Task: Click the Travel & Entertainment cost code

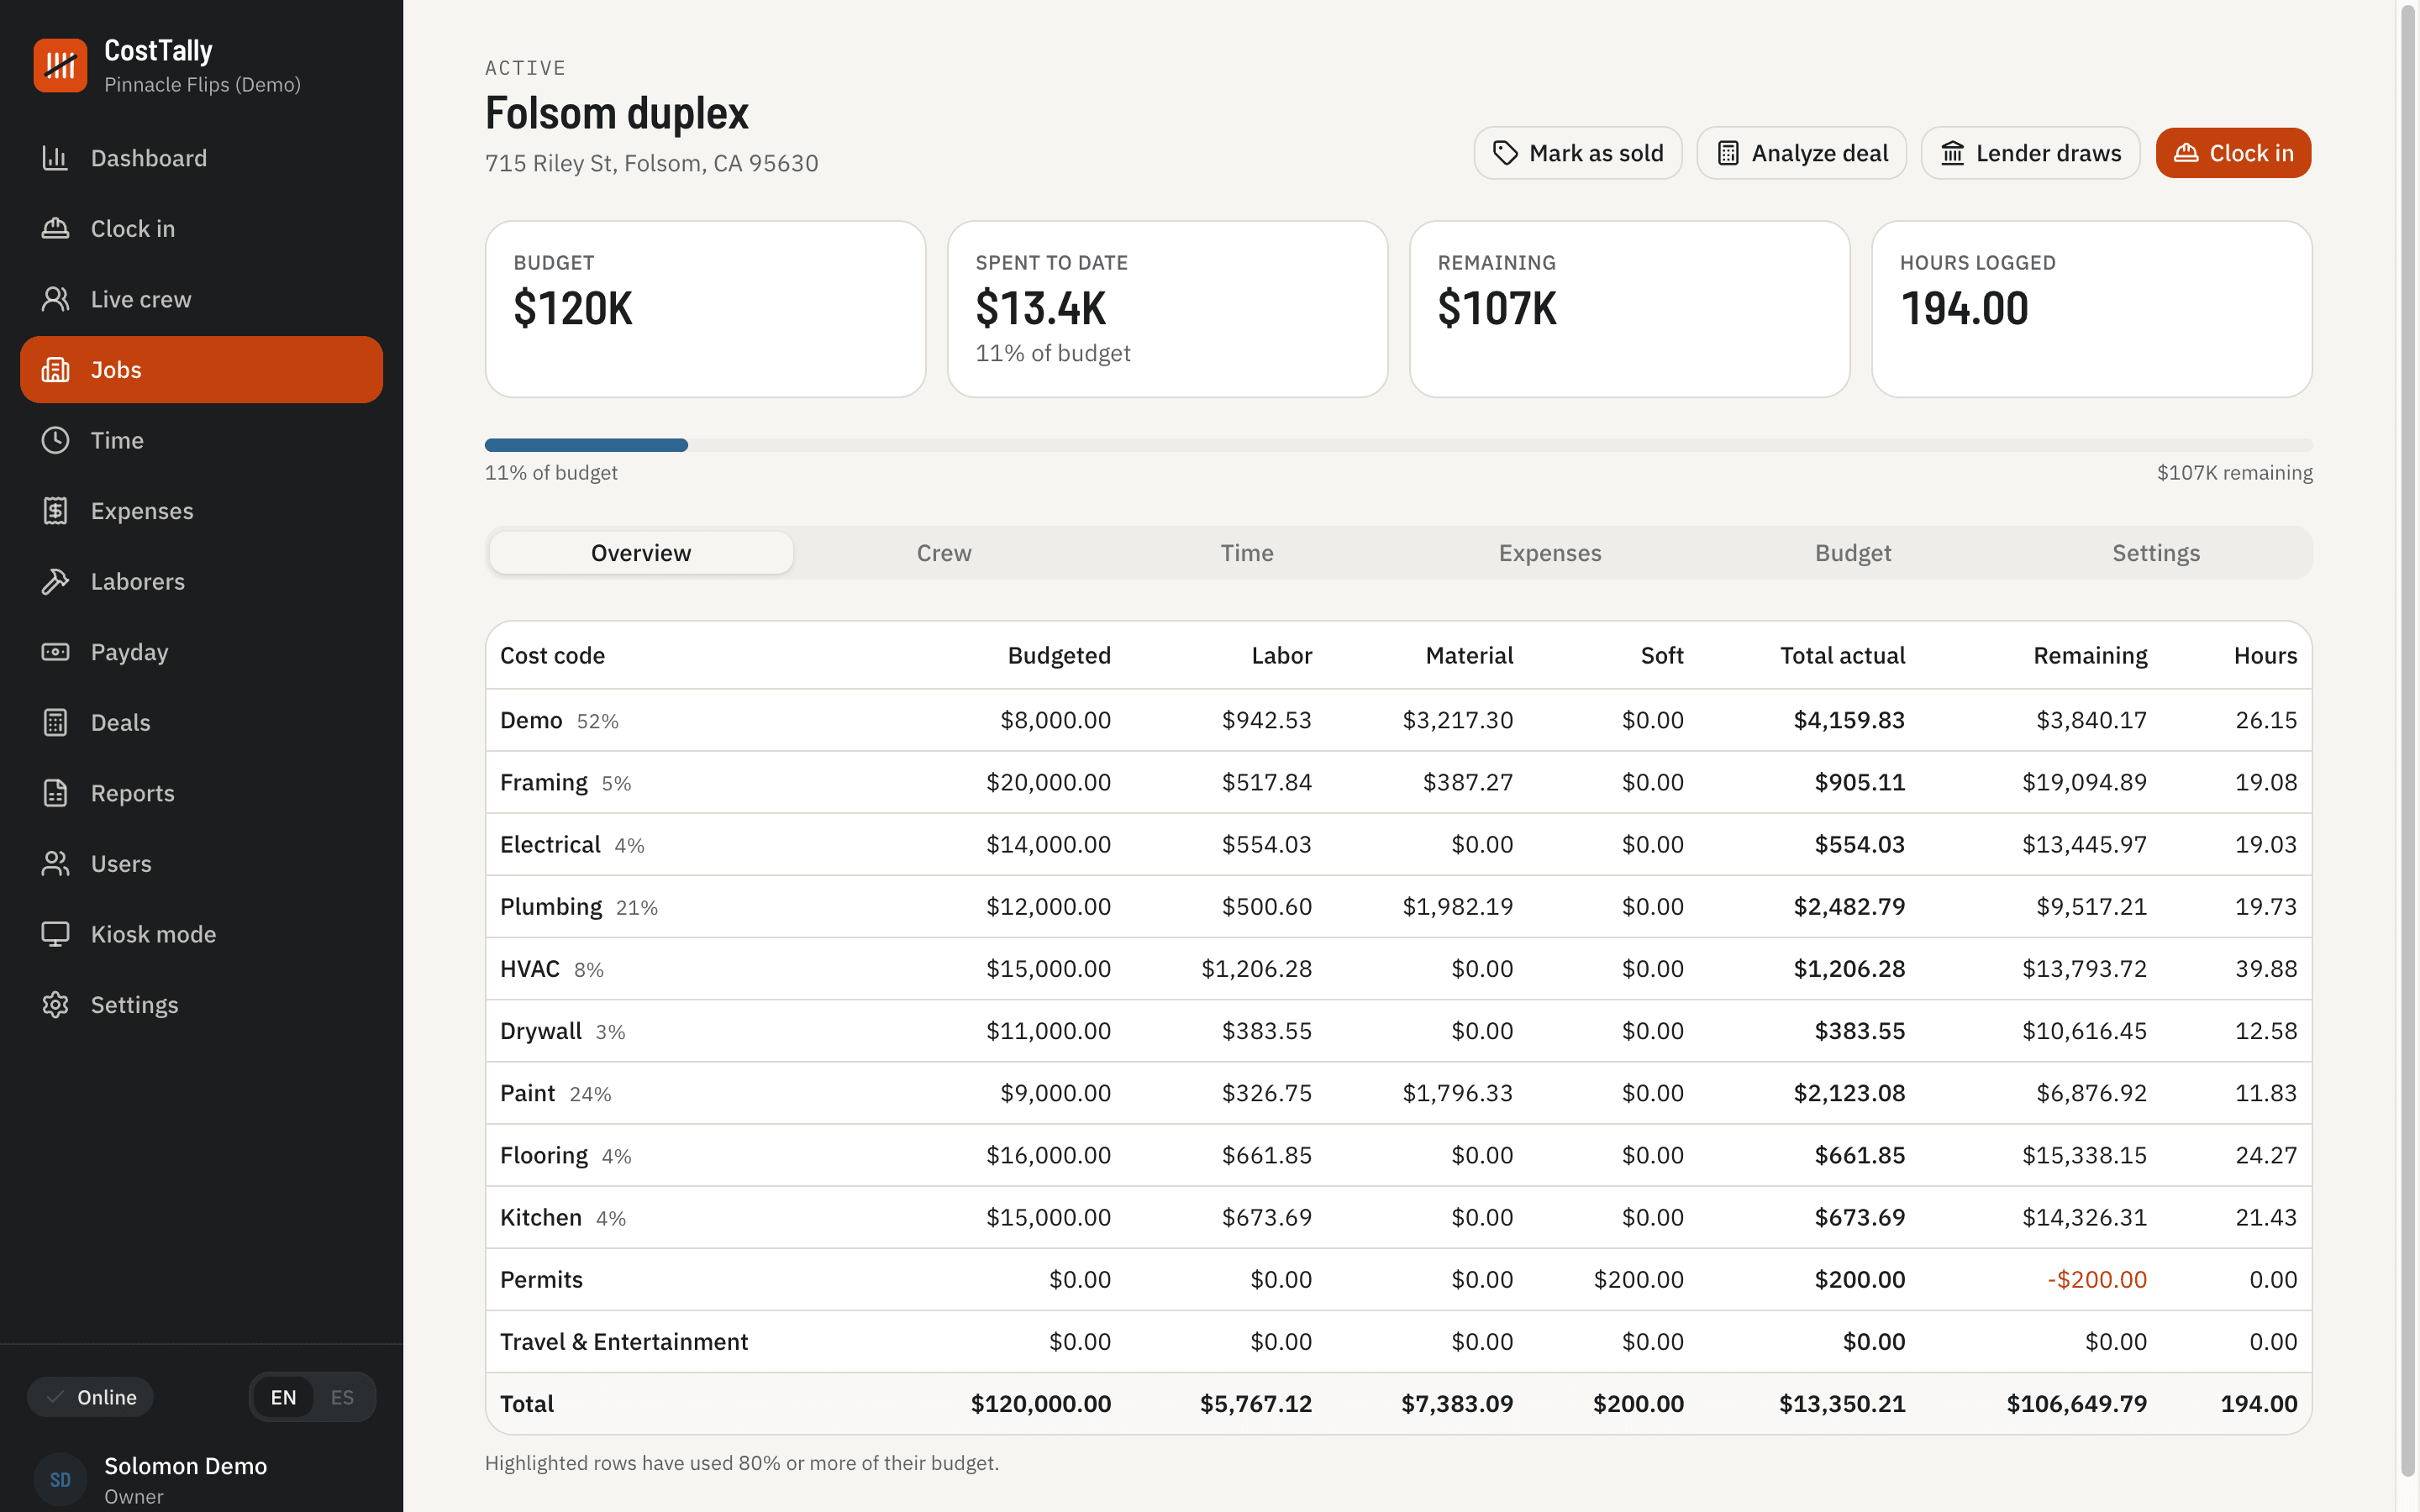Action: tap(624, 1341)
